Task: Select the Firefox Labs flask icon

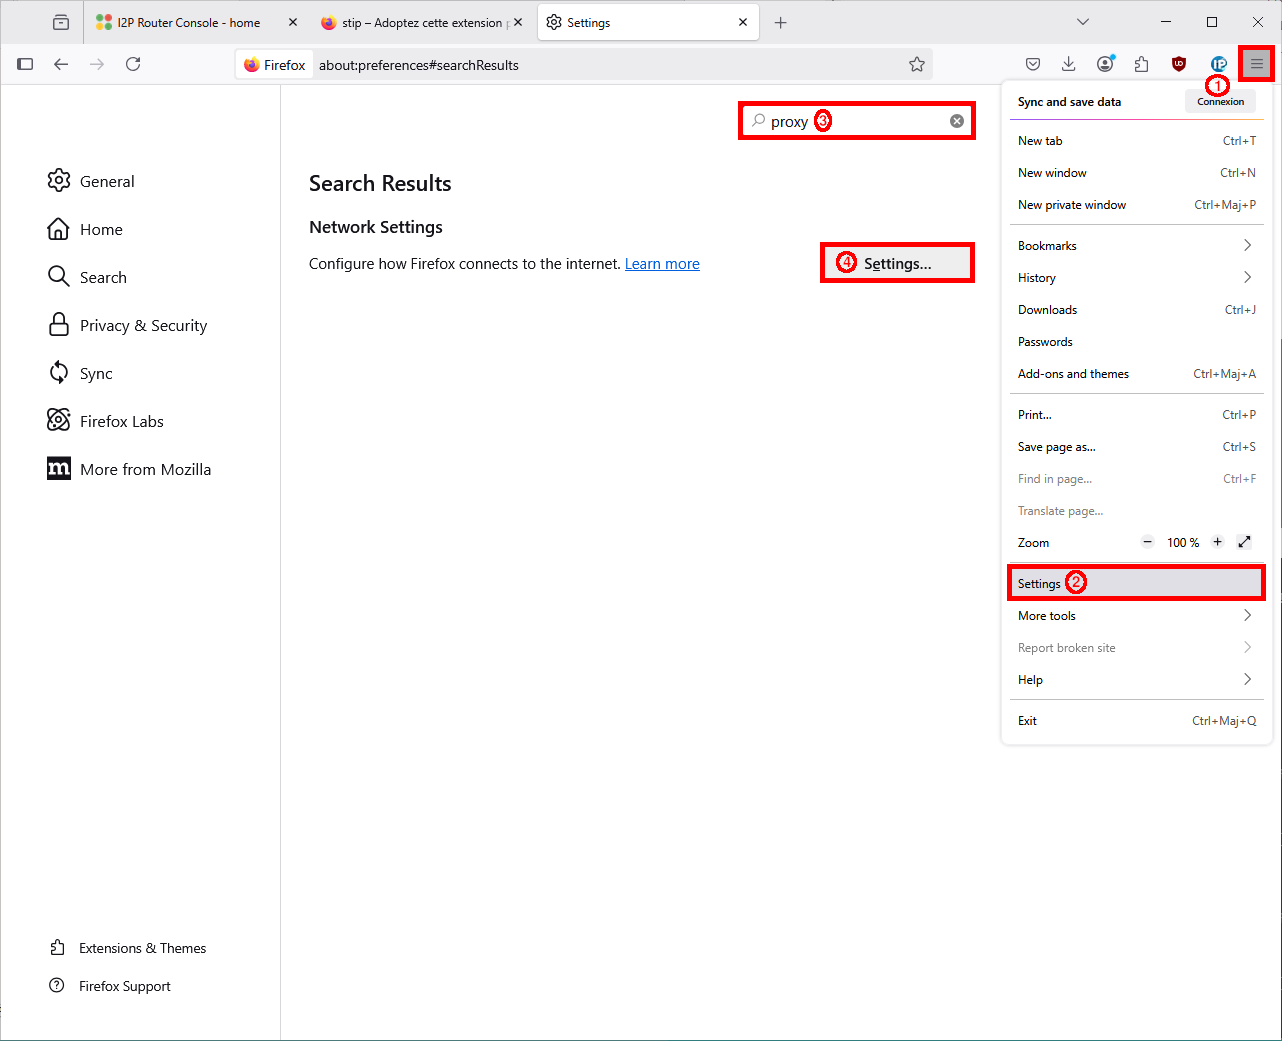Action: [x=59, y=420]
